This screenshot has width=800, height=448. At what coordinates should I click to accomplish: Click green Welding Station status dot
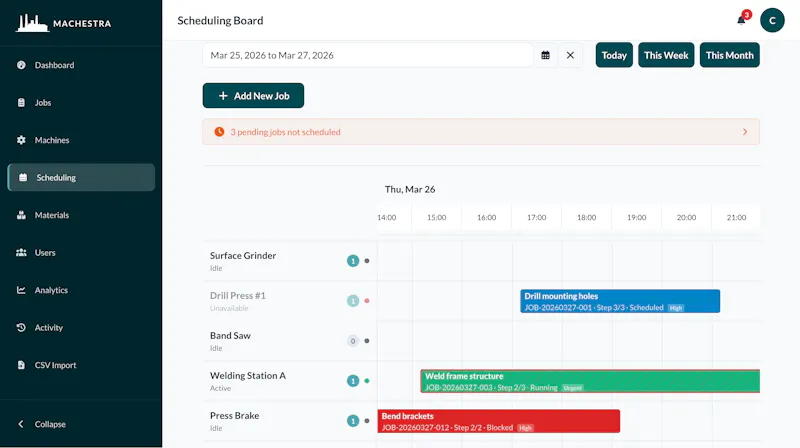[x=367, y=381]
